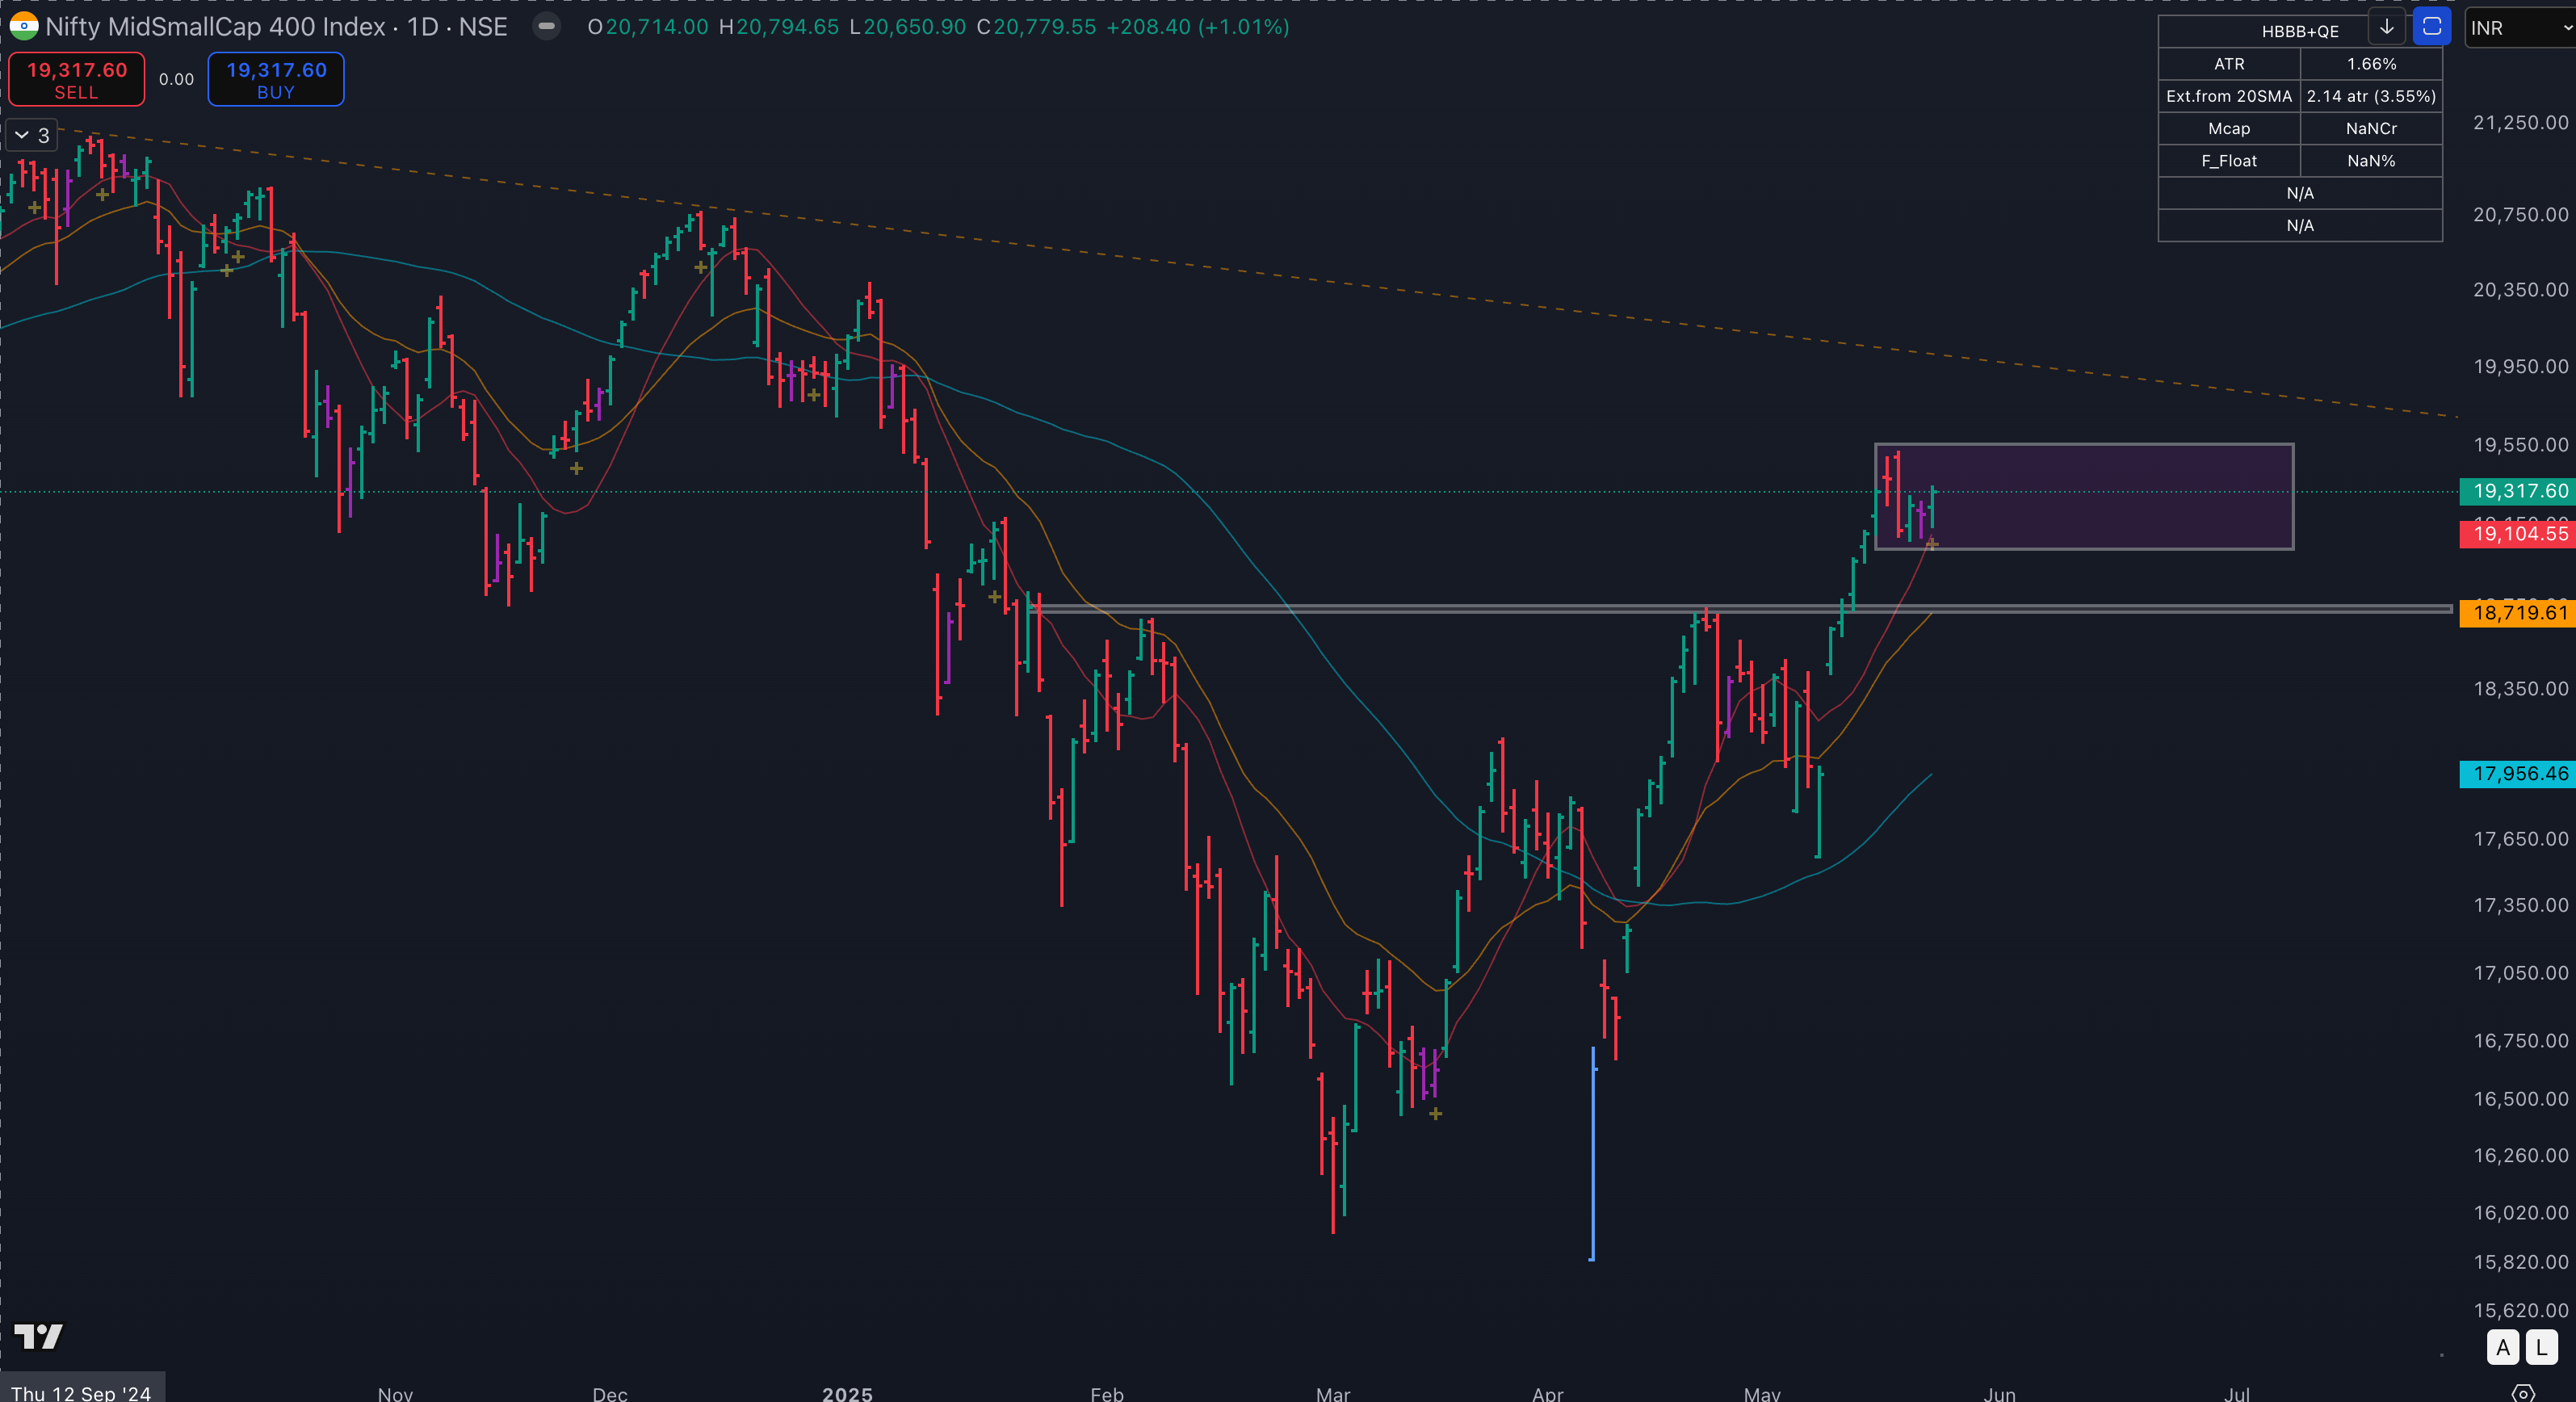Click the red 19,104.55 price label
Image resolution: width=2576 pixels, height=1402 pixels.
tap(2517, 533)
